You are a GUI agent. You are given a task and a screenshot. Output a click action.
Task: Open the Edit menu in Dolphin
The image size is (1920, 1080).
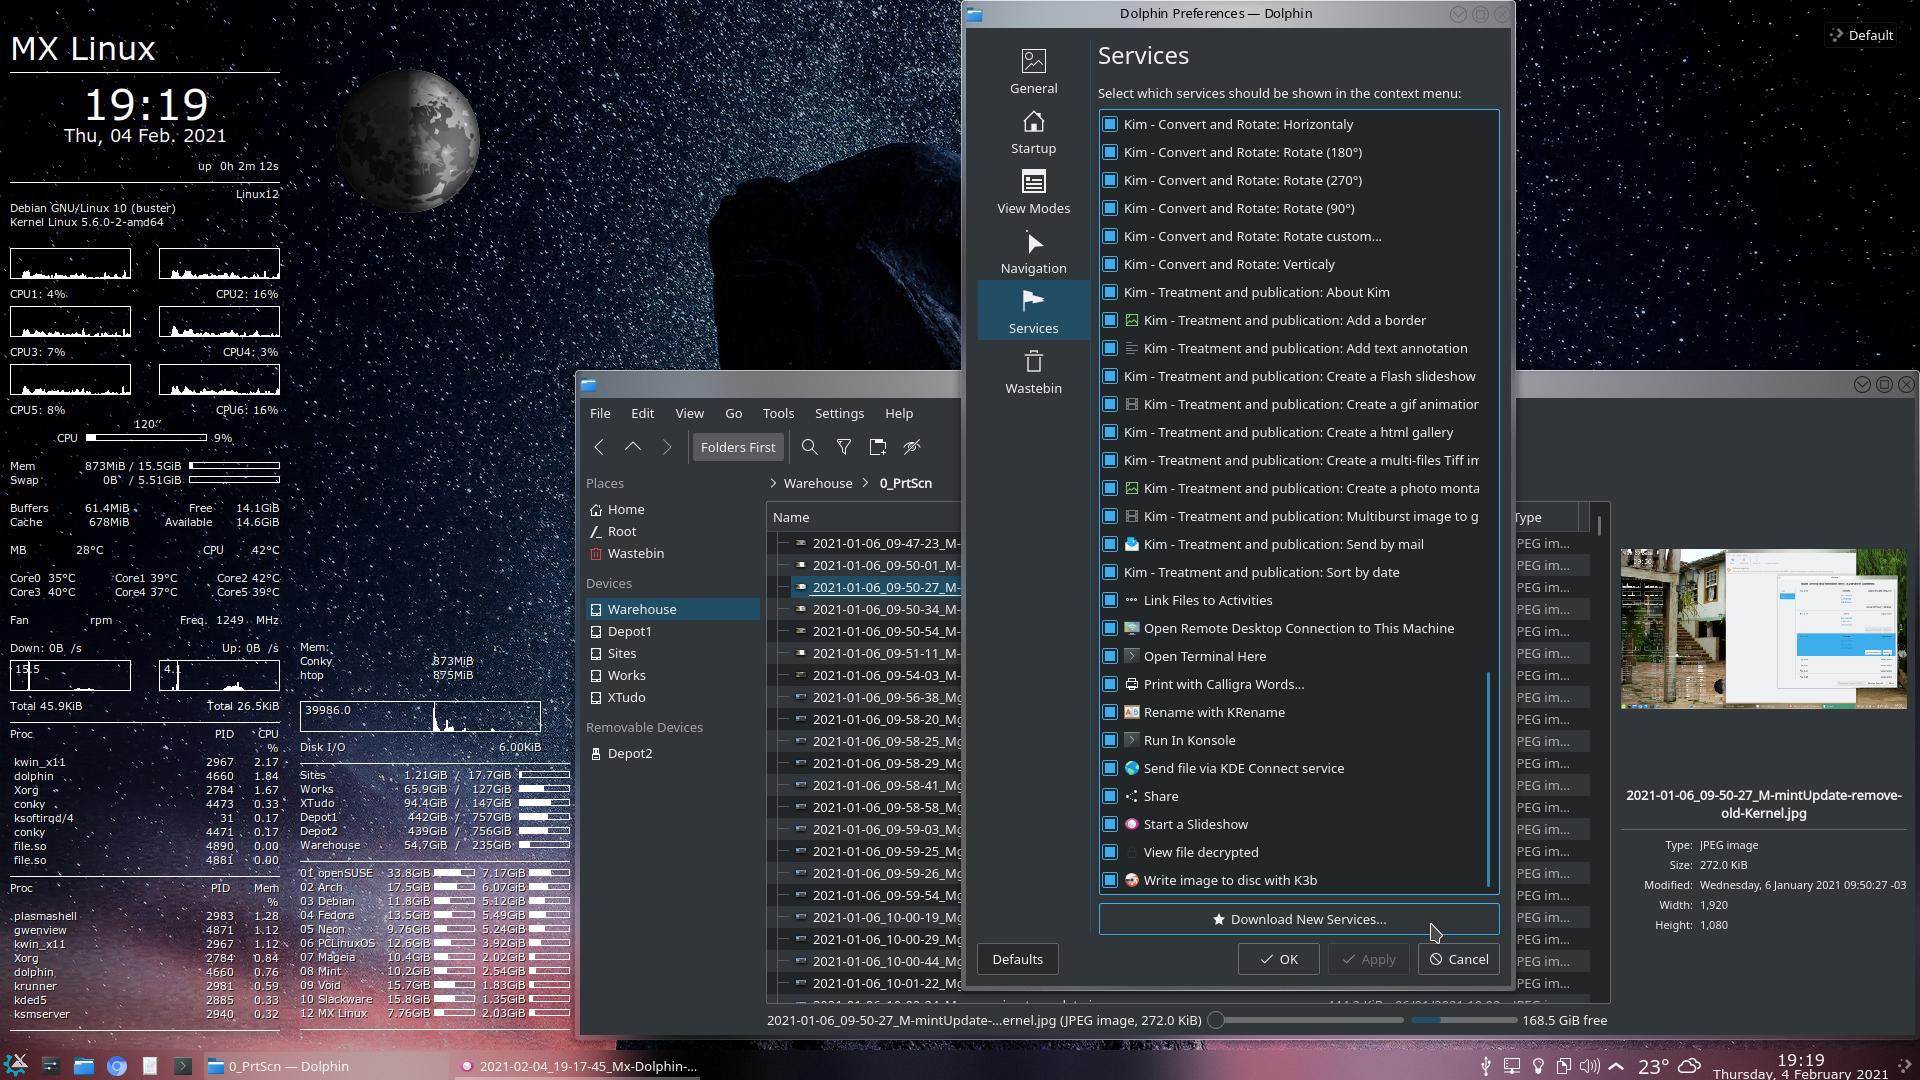point(642,413)
